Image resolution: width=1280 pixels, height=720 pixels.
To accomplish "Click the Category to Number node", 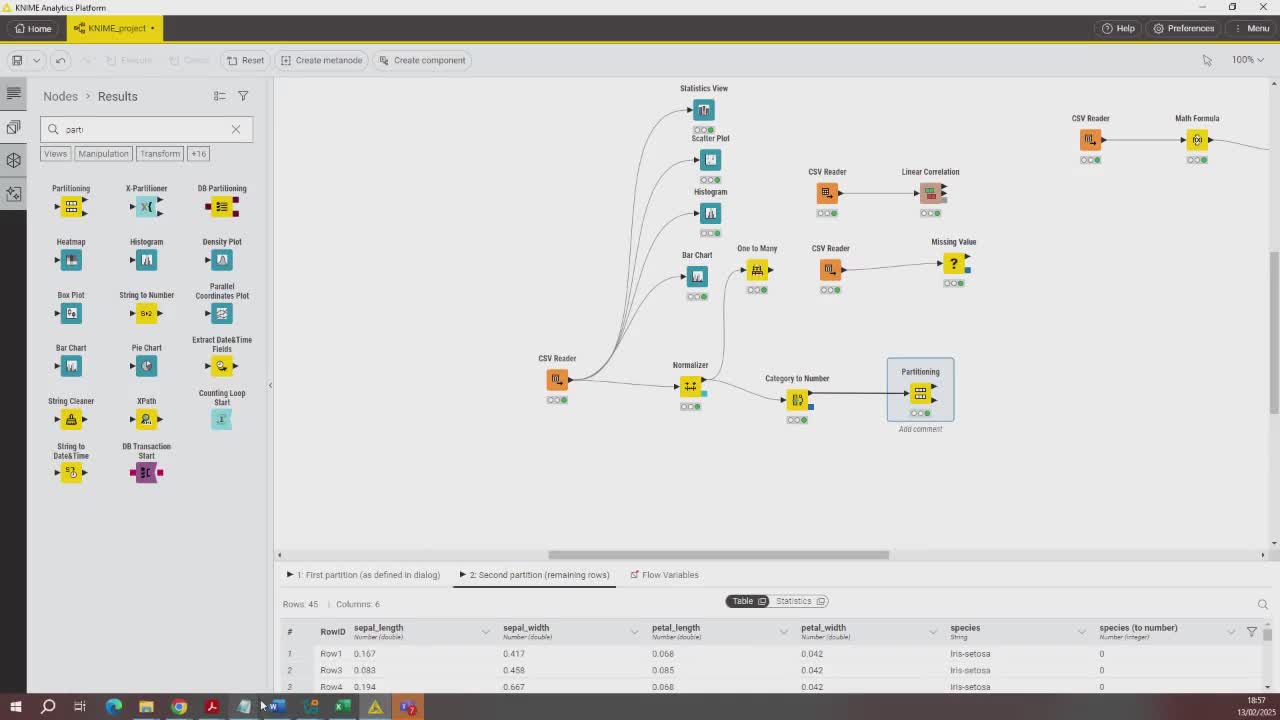I will [797, 400].
